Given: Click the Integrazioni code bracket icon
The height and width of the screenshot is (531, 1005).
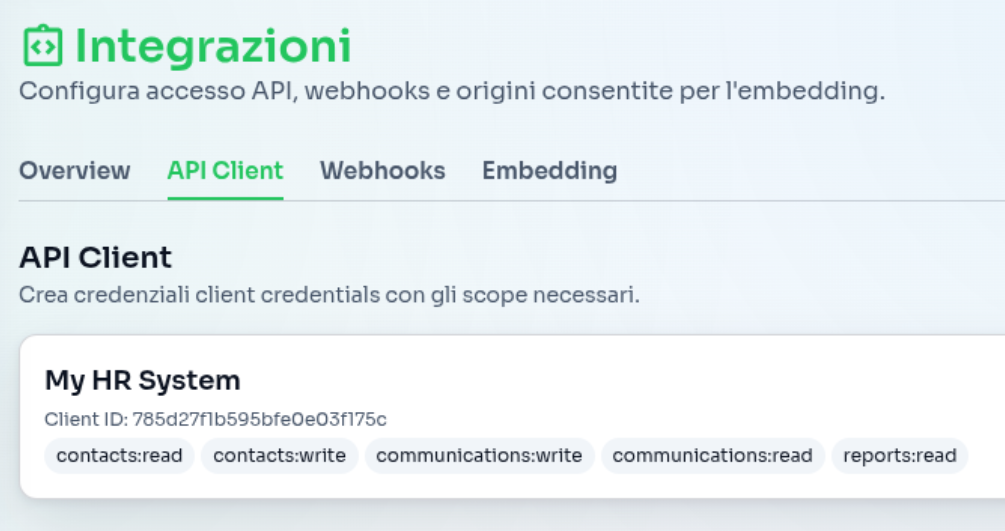Looking at the screenshot, I should pos(41,46).
